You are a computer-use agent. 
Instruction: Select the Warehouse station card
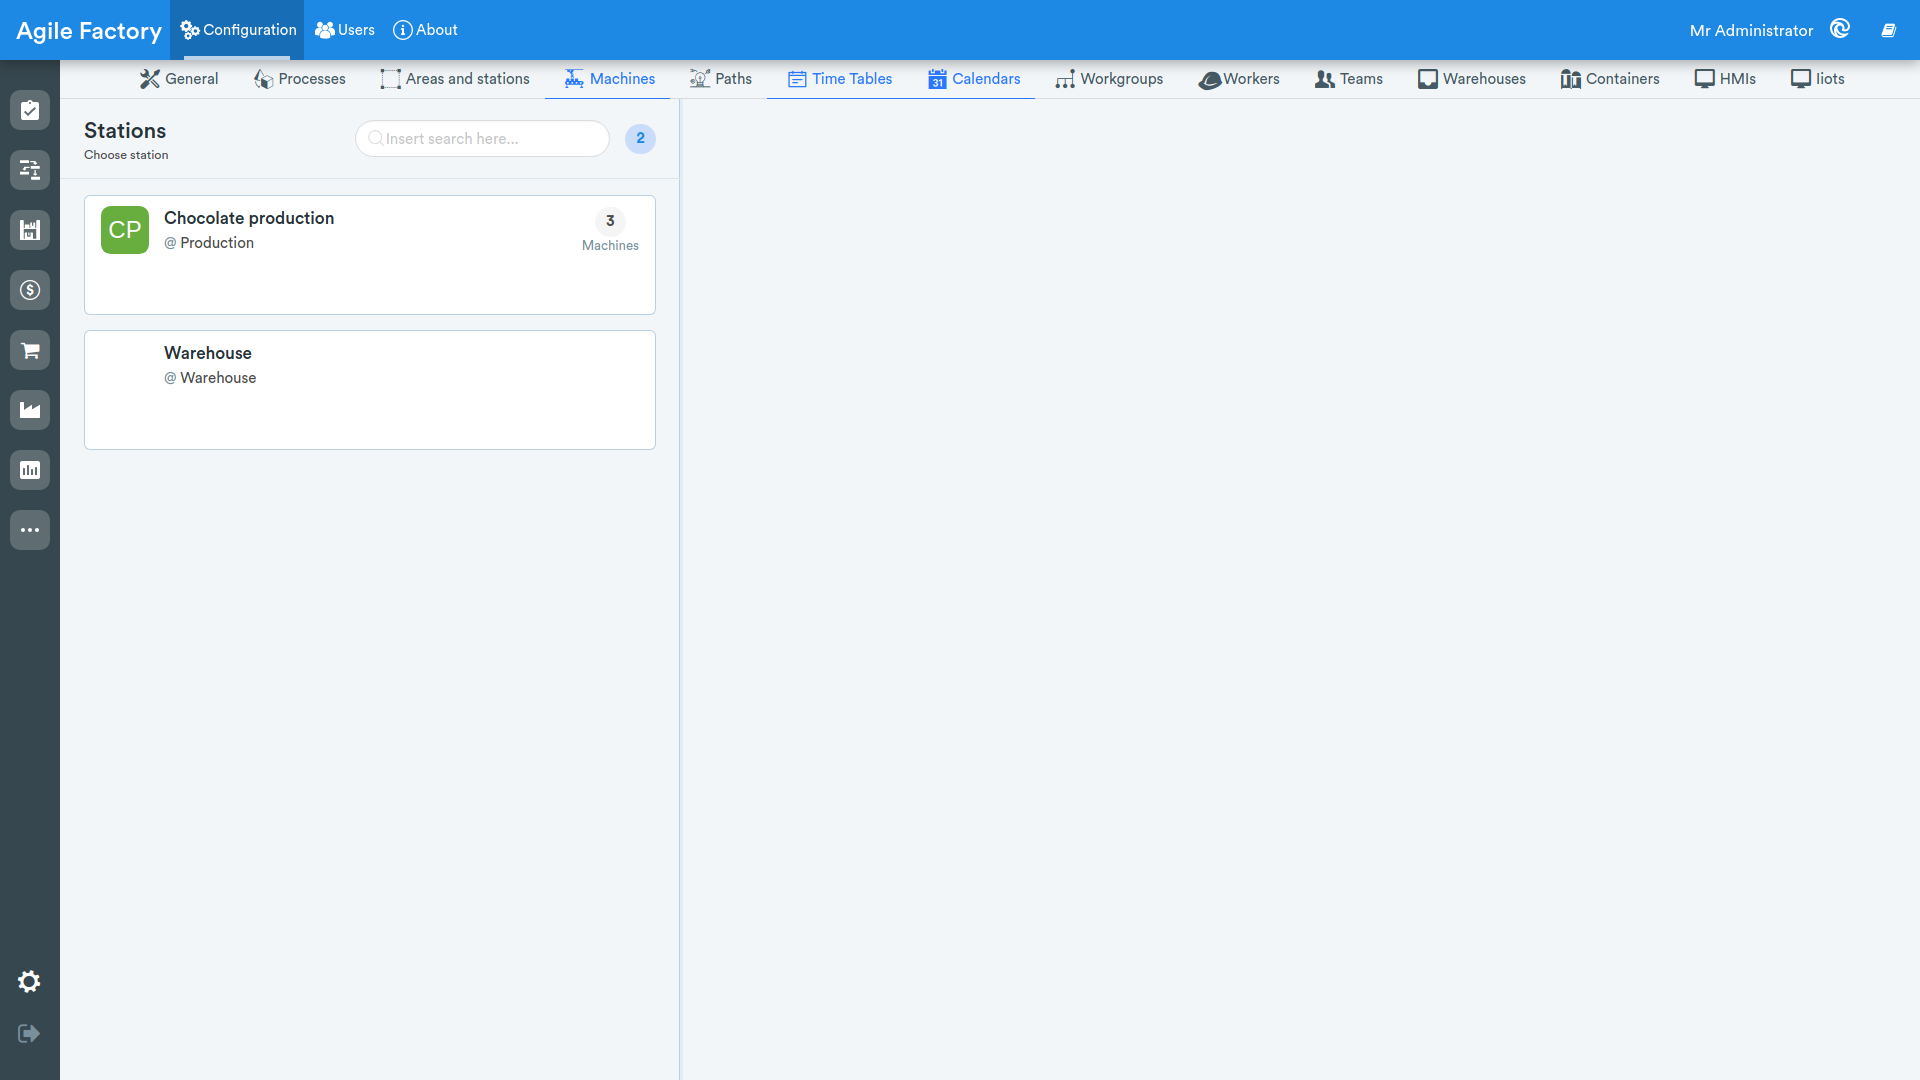click(370, 390)
